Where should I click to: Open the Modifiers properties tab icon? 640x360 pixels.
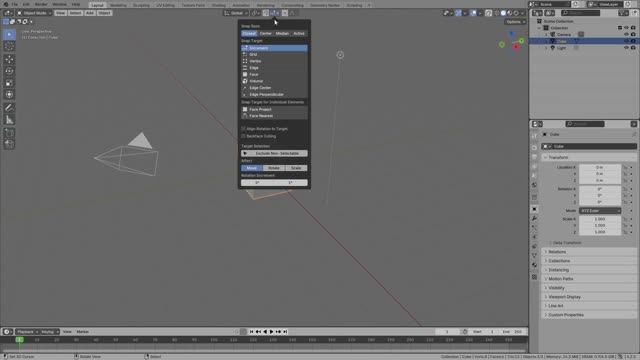[x=534, y=218]
